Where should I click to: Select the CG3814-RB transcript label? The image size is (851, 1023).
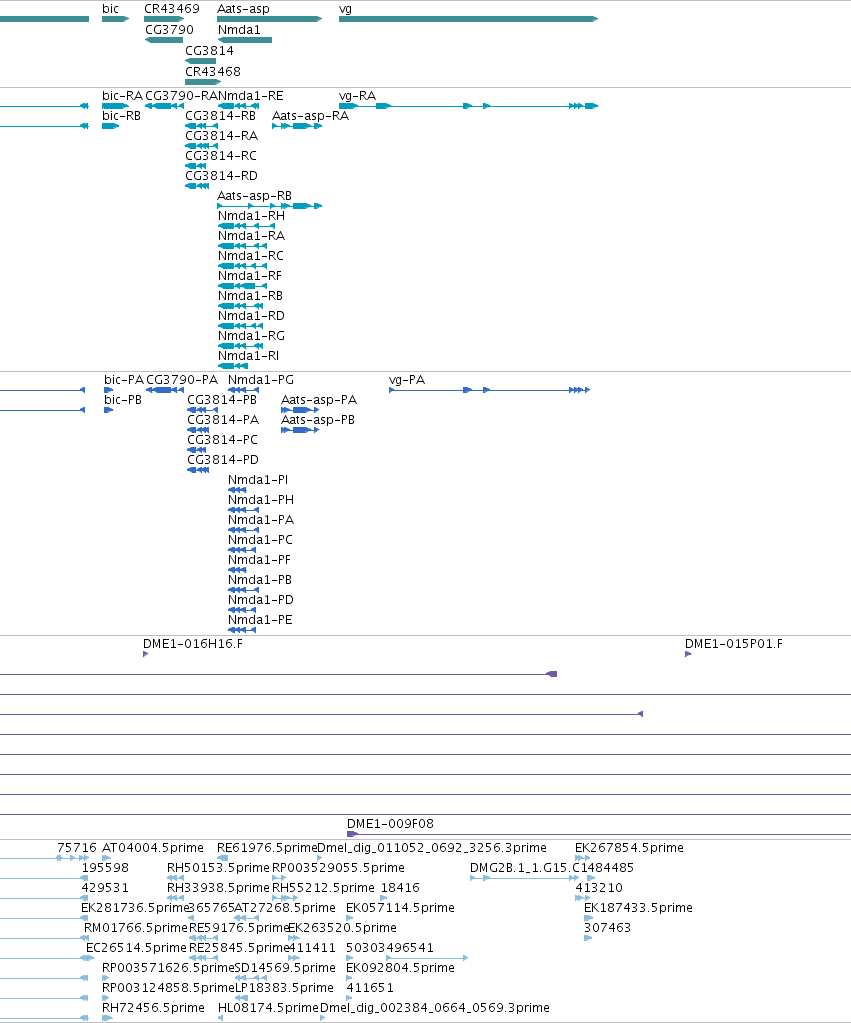pyautogui.click(x=221, y=116)
